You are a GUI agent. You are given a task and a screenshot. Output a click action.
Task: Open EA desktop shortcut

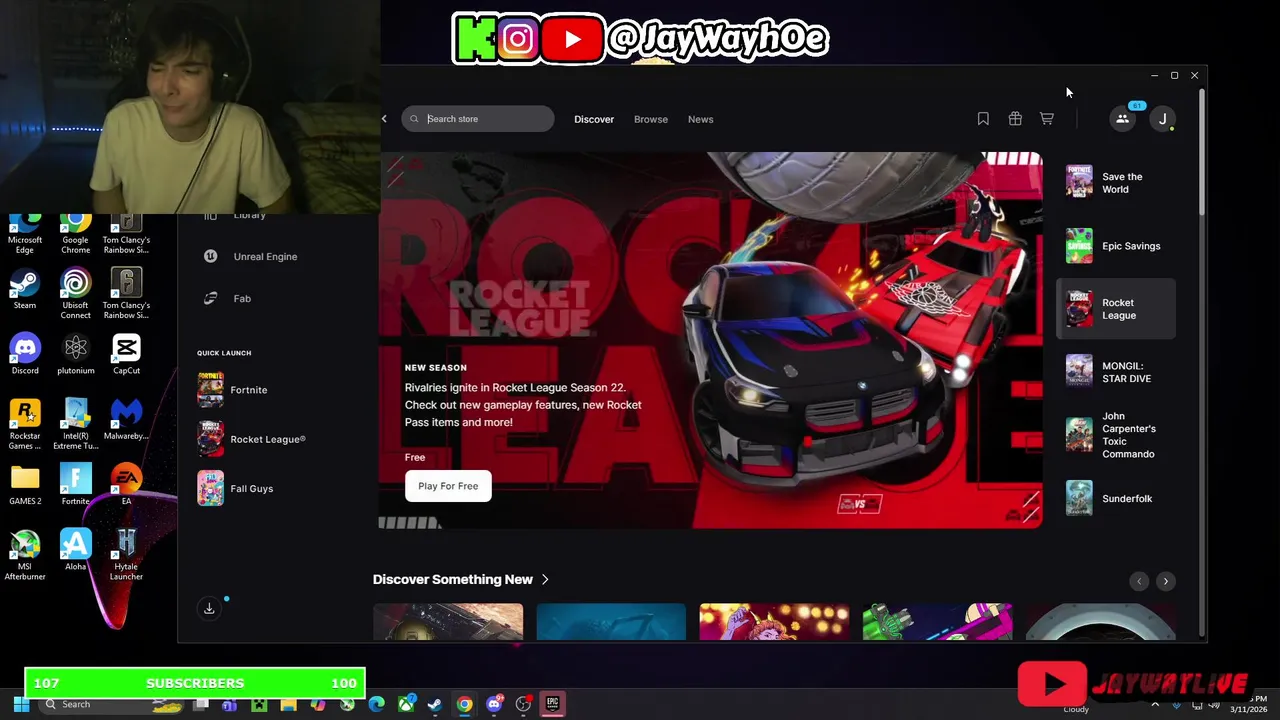pyautogui.click(x=126, y=485)
